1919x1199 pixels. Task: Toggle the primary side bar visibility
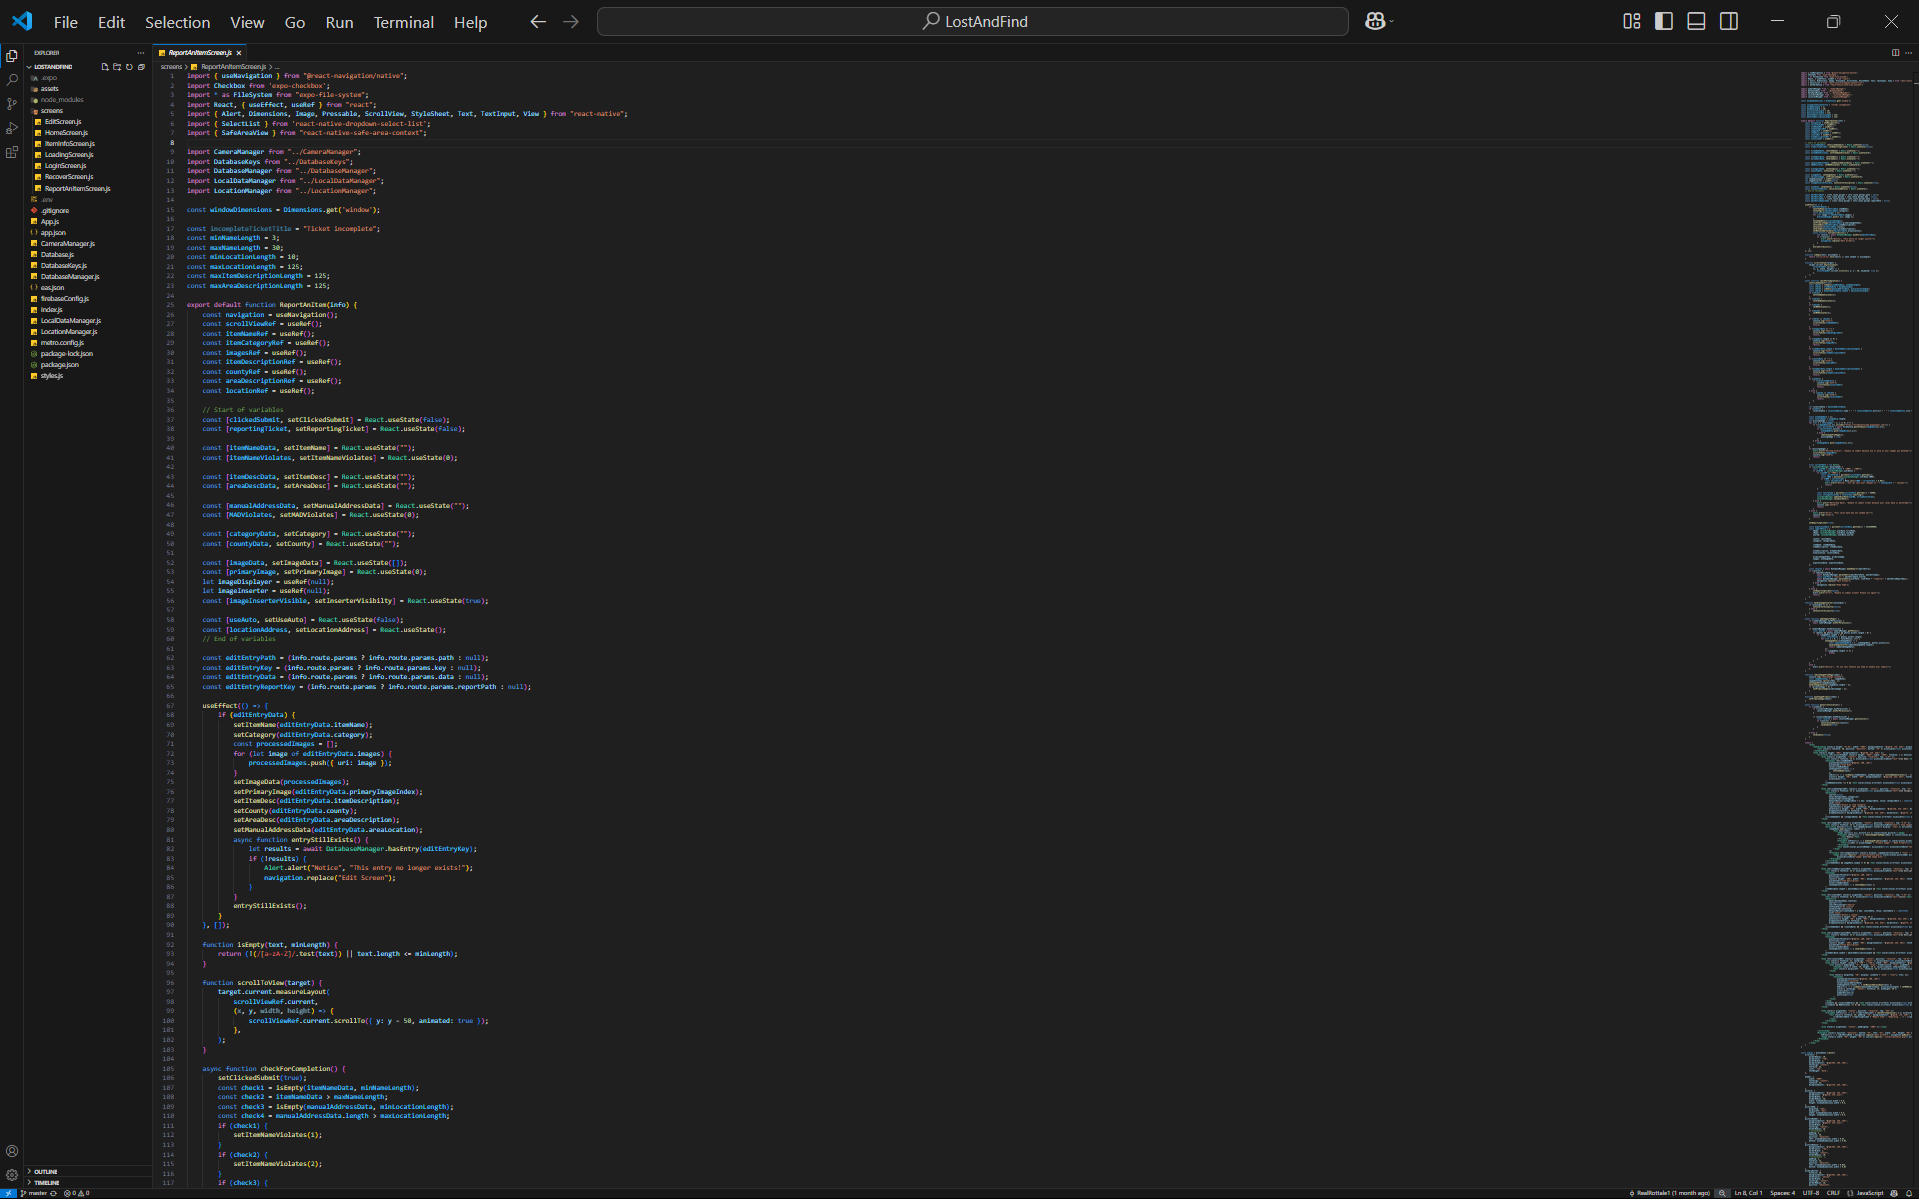(x=1664, y=22)
